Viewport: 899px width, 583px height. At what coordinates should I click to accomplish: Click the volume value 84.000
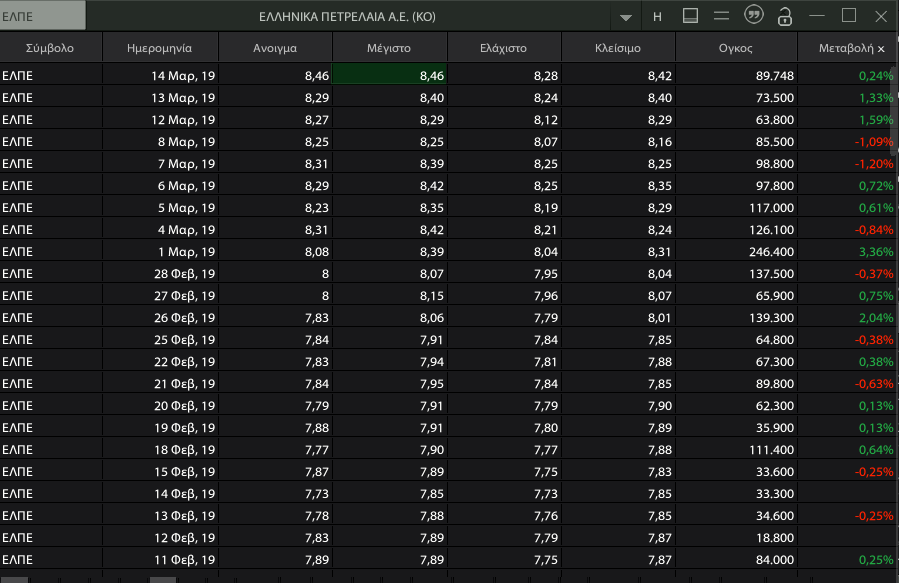point(775,559)
